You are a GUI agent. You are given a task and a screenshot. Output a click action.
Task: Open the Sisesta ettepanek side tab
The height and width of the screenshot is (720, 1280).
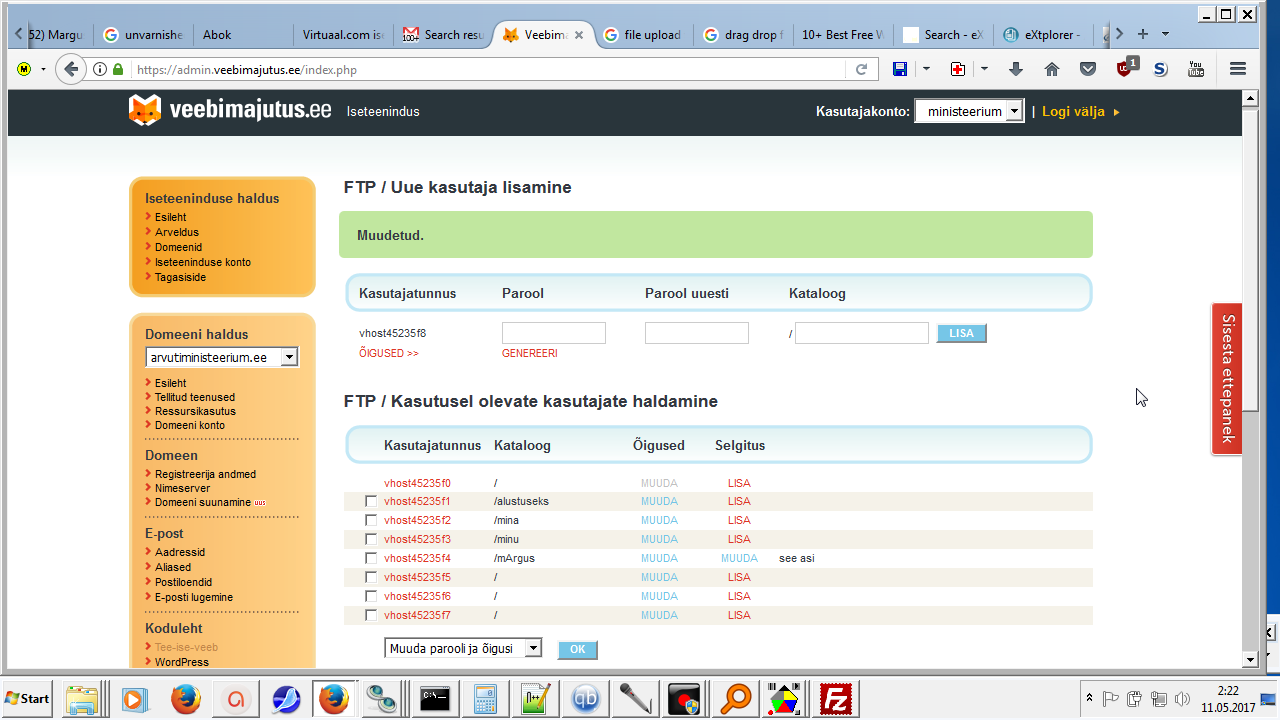coord(1227,379)
